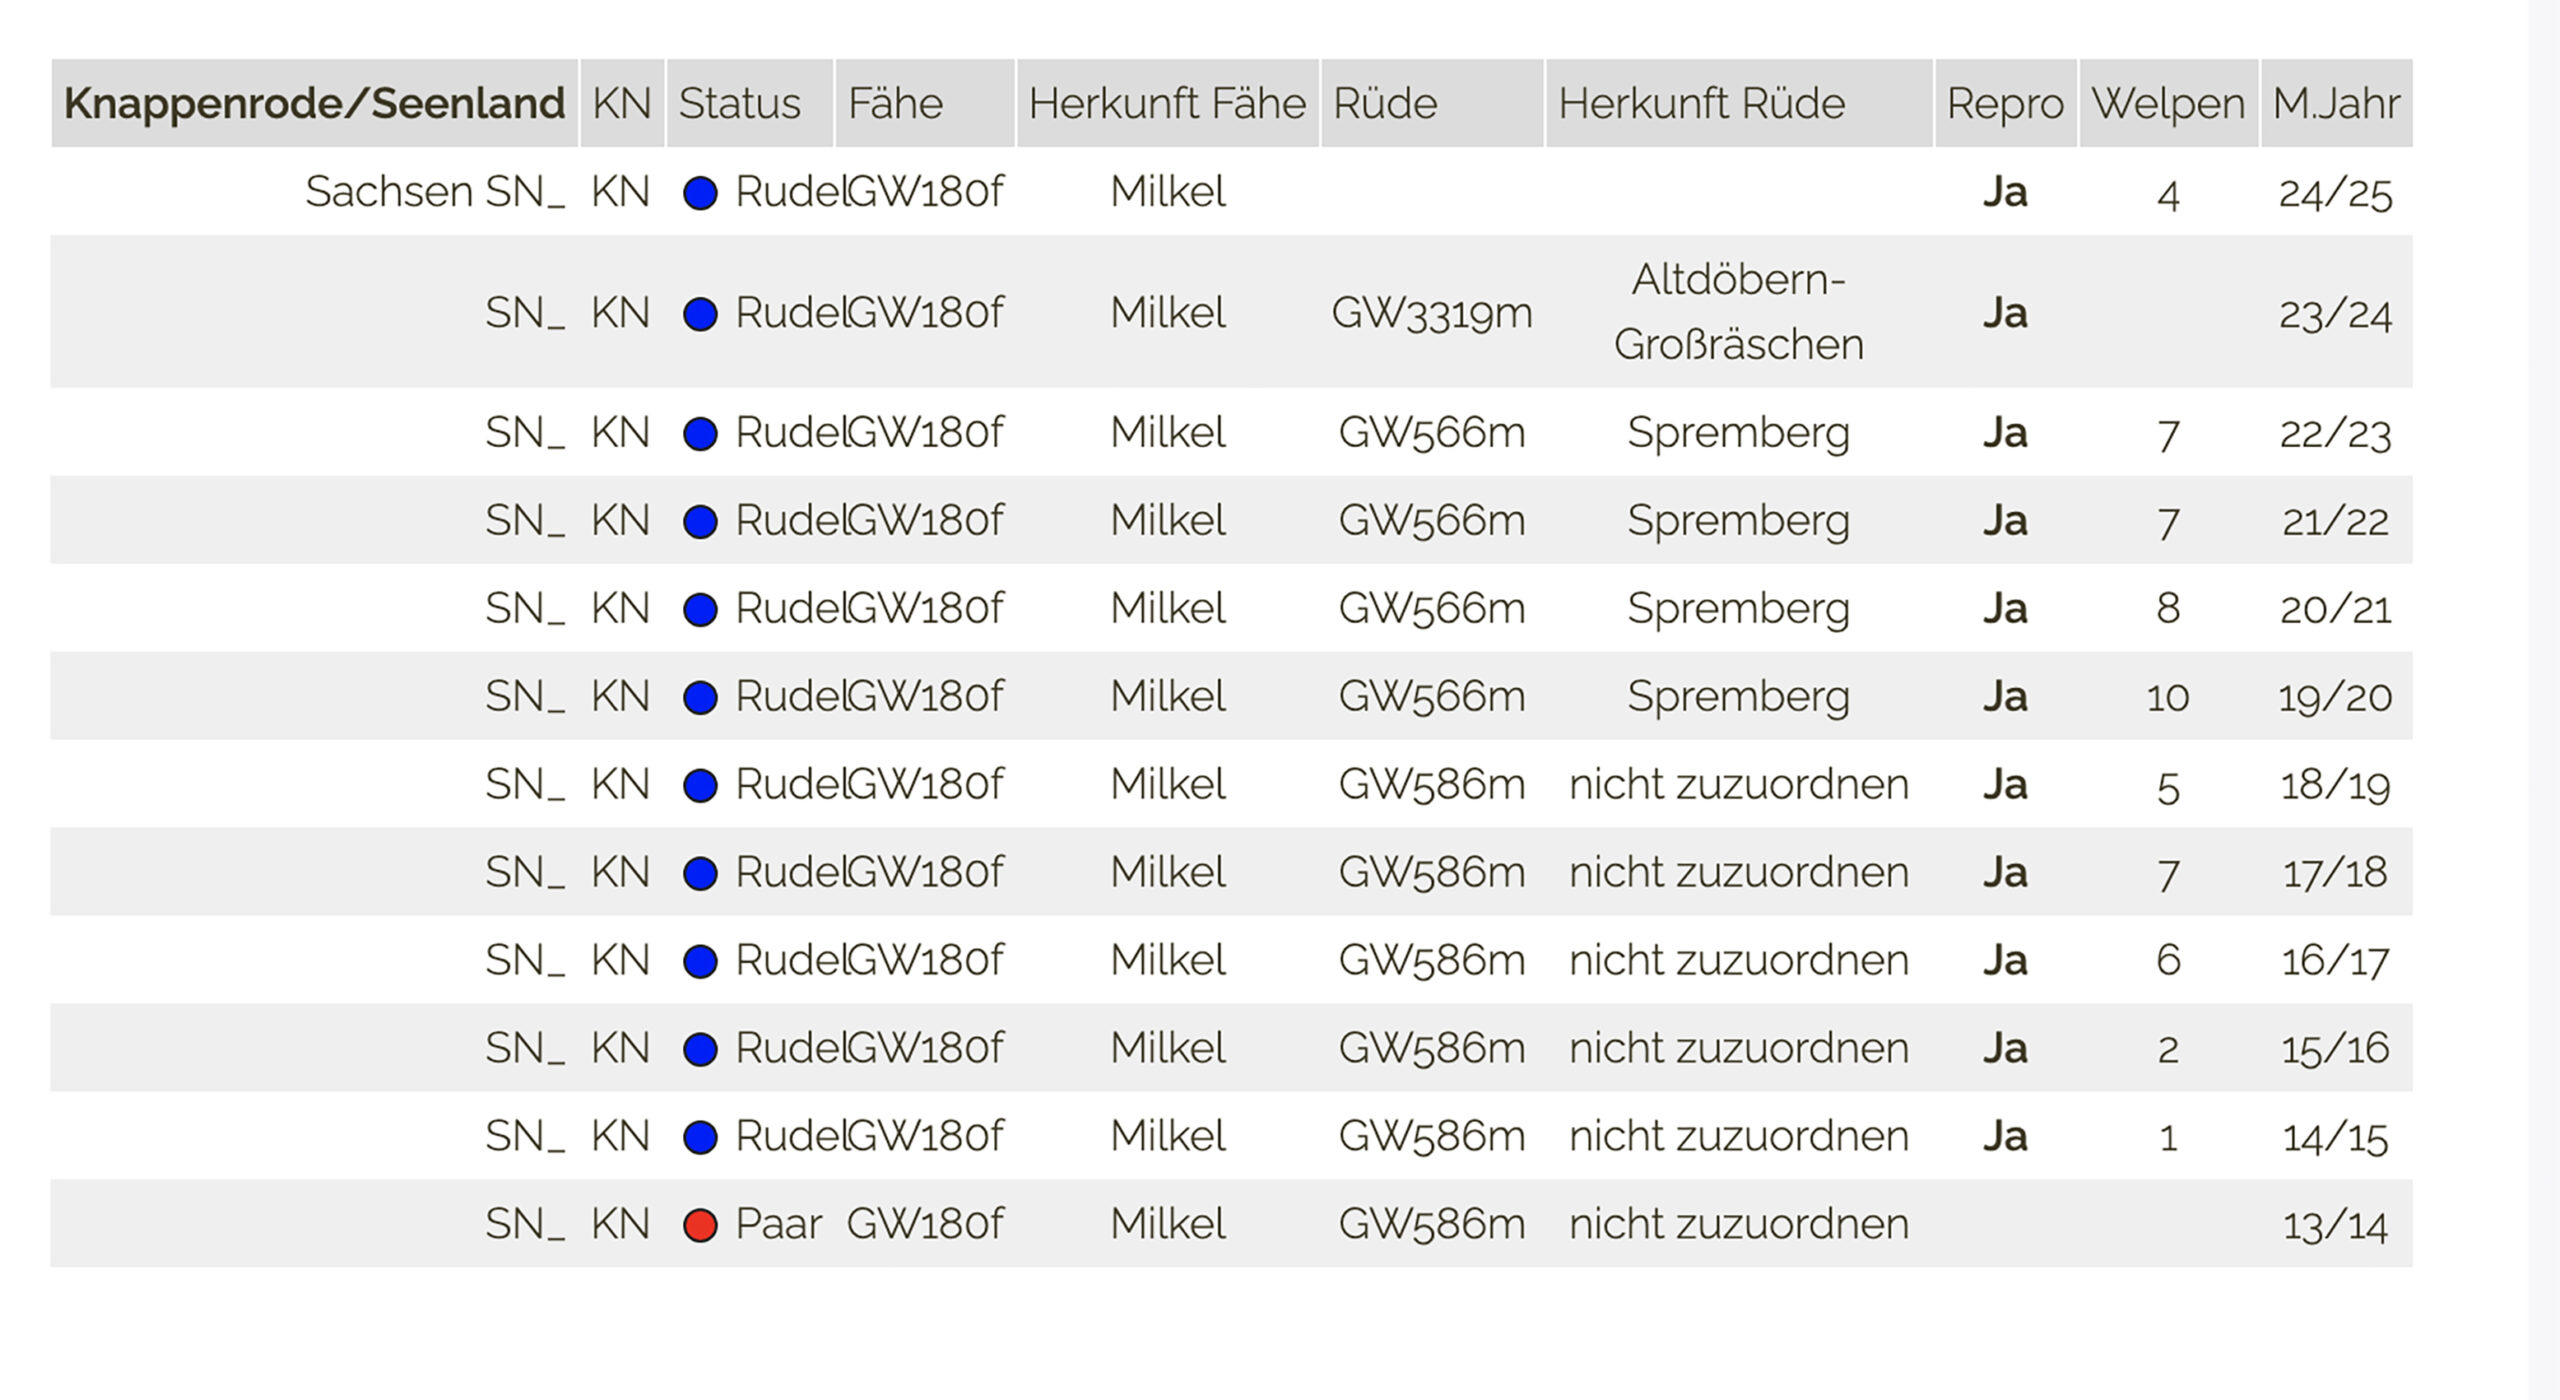The width and height of the screenshot is (2560, 1400).
Task: Click the blue status dot in the 16/17 row
Action: point(700,961)
